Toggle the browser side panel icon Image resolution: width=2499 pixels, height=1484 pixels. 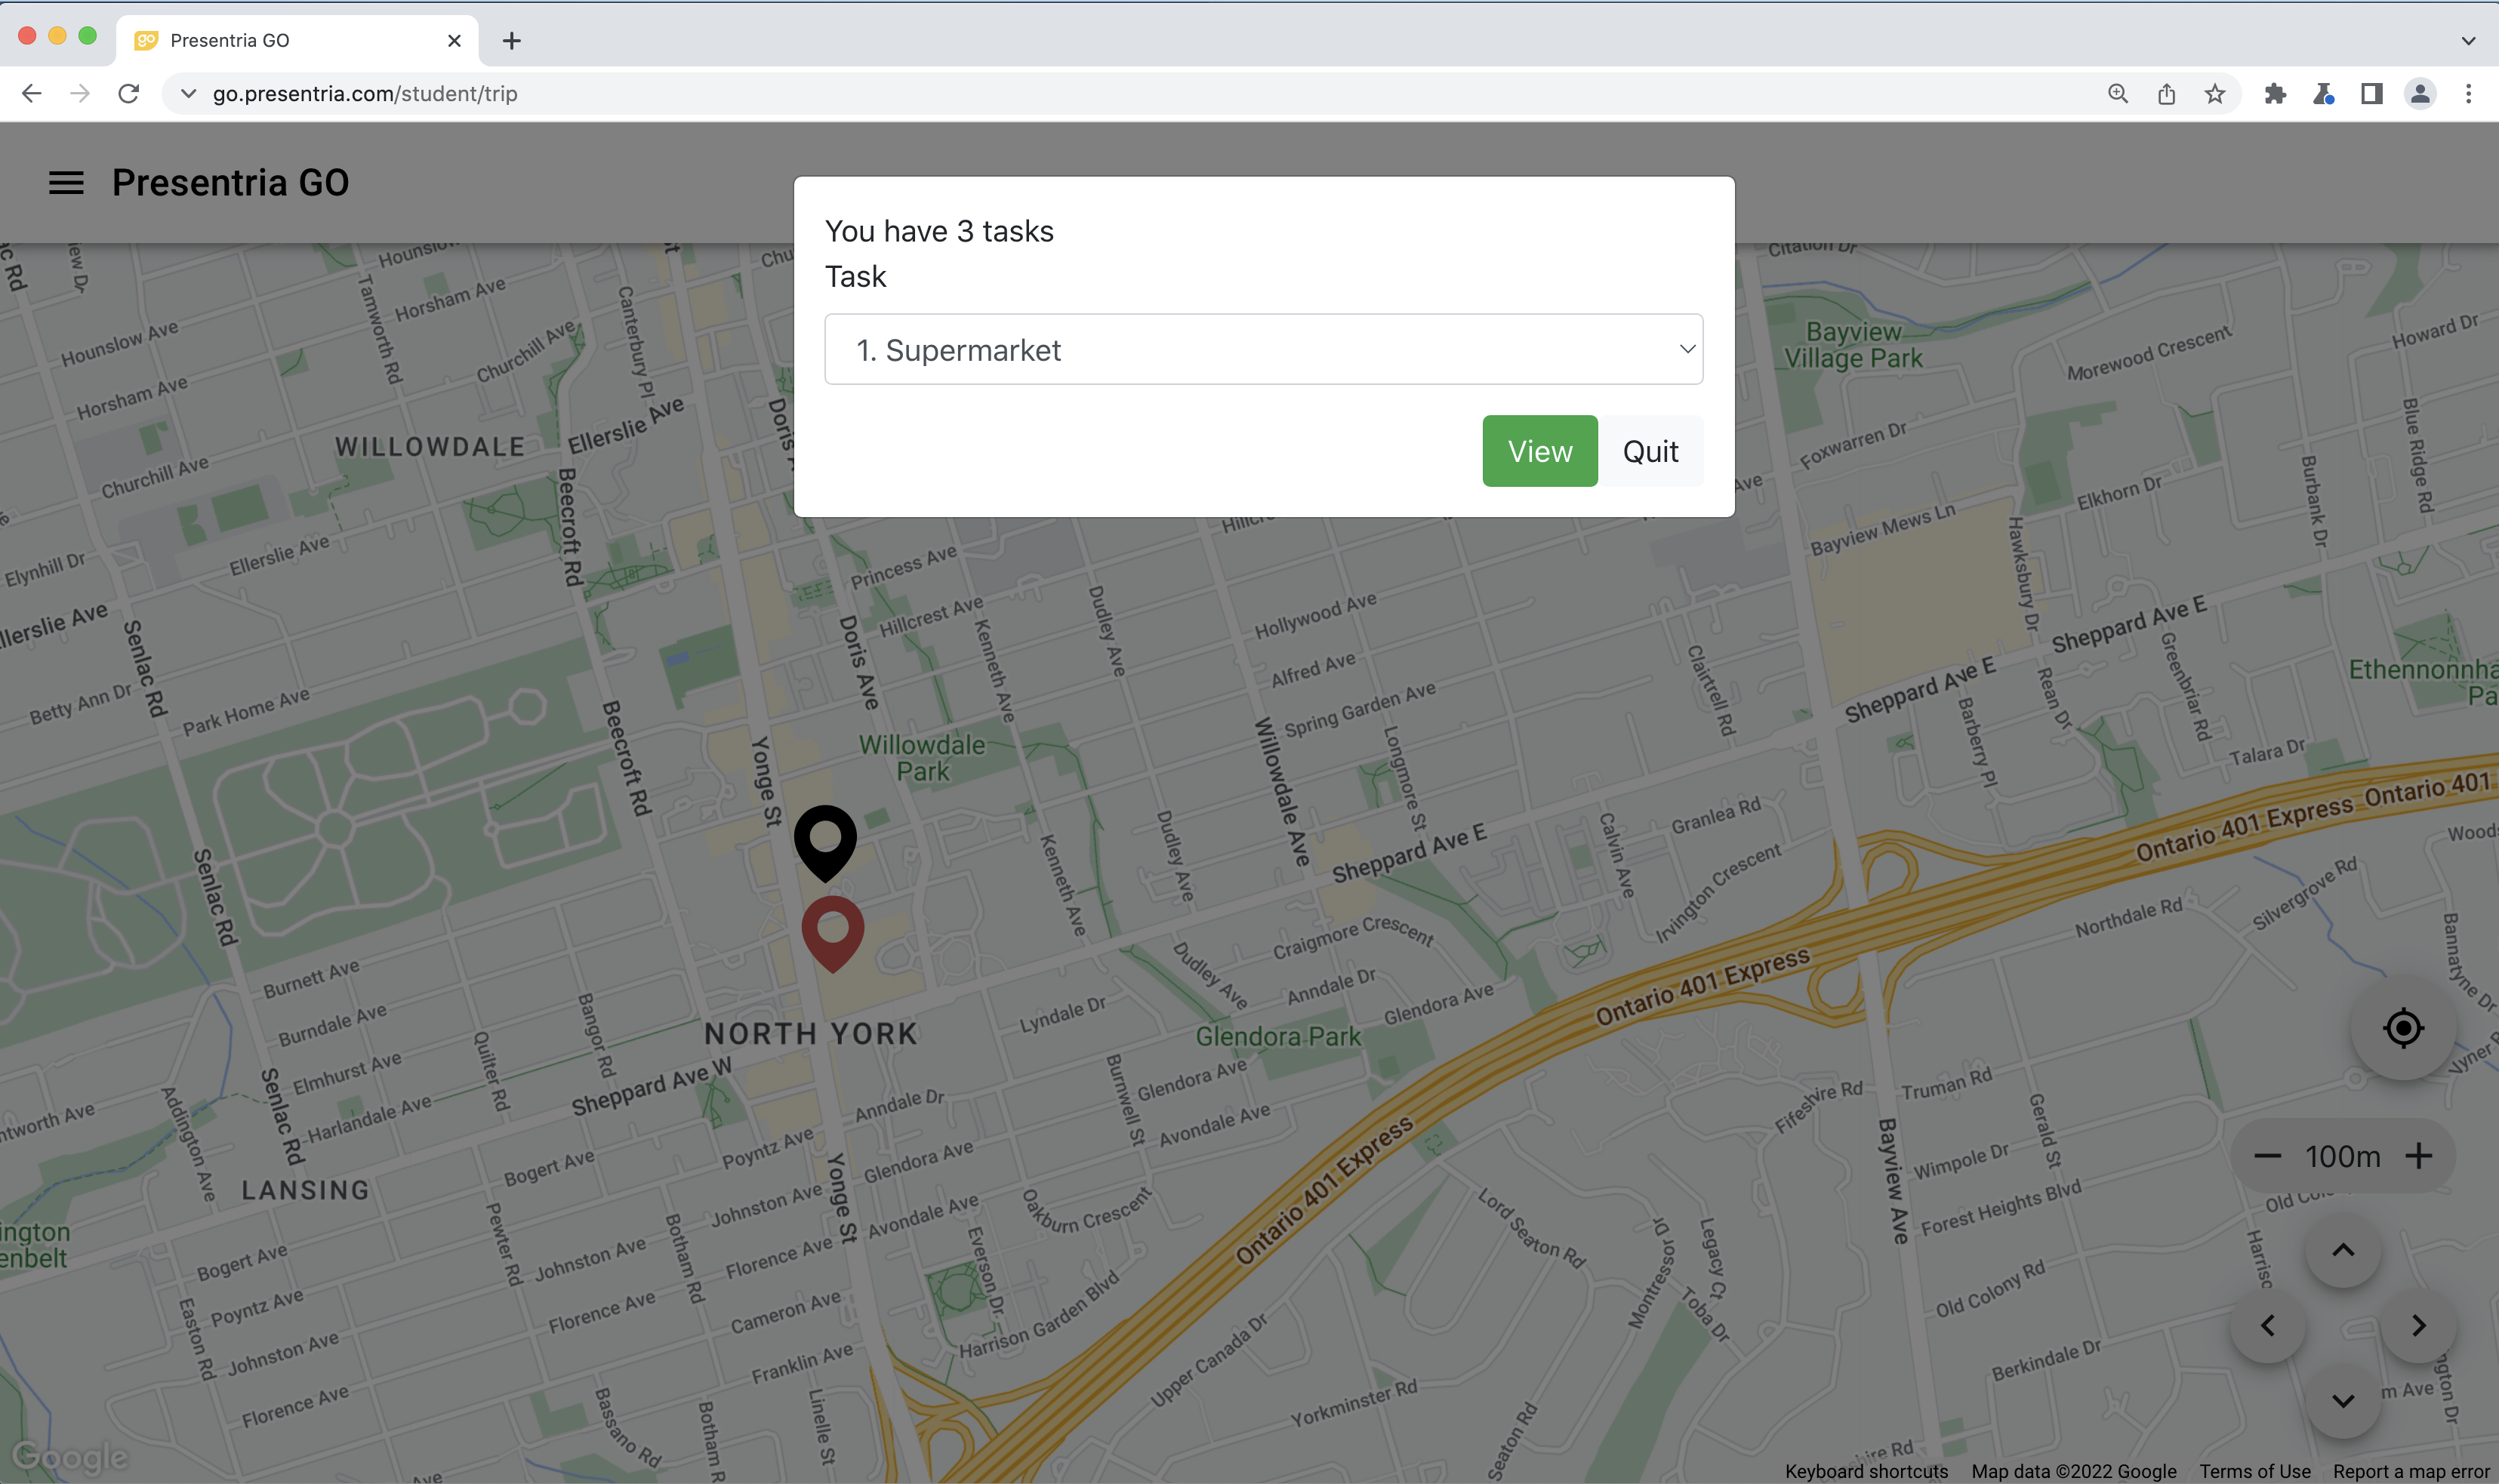pos(2371,94)
